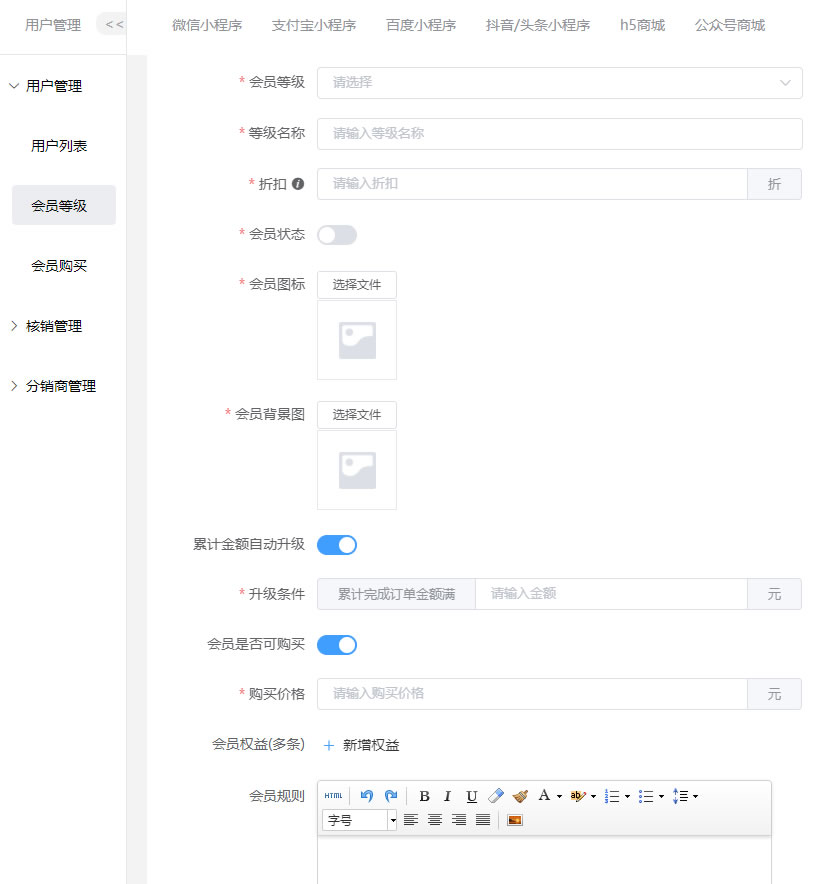Click the eraser clear-formatting icon
Viewport: 819px width, 884px height.
(496, 796)
